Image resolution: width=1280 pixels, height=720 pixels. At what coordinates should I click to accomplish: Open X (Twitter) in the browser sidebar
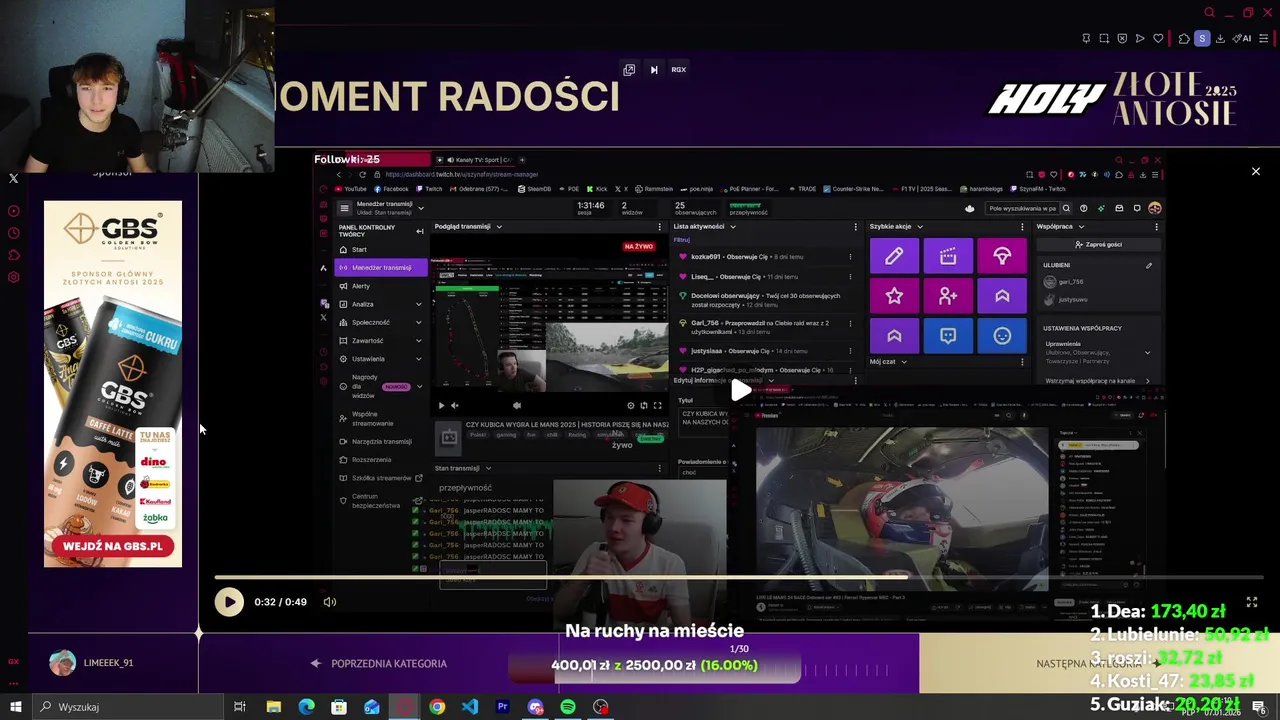[13, 179]
